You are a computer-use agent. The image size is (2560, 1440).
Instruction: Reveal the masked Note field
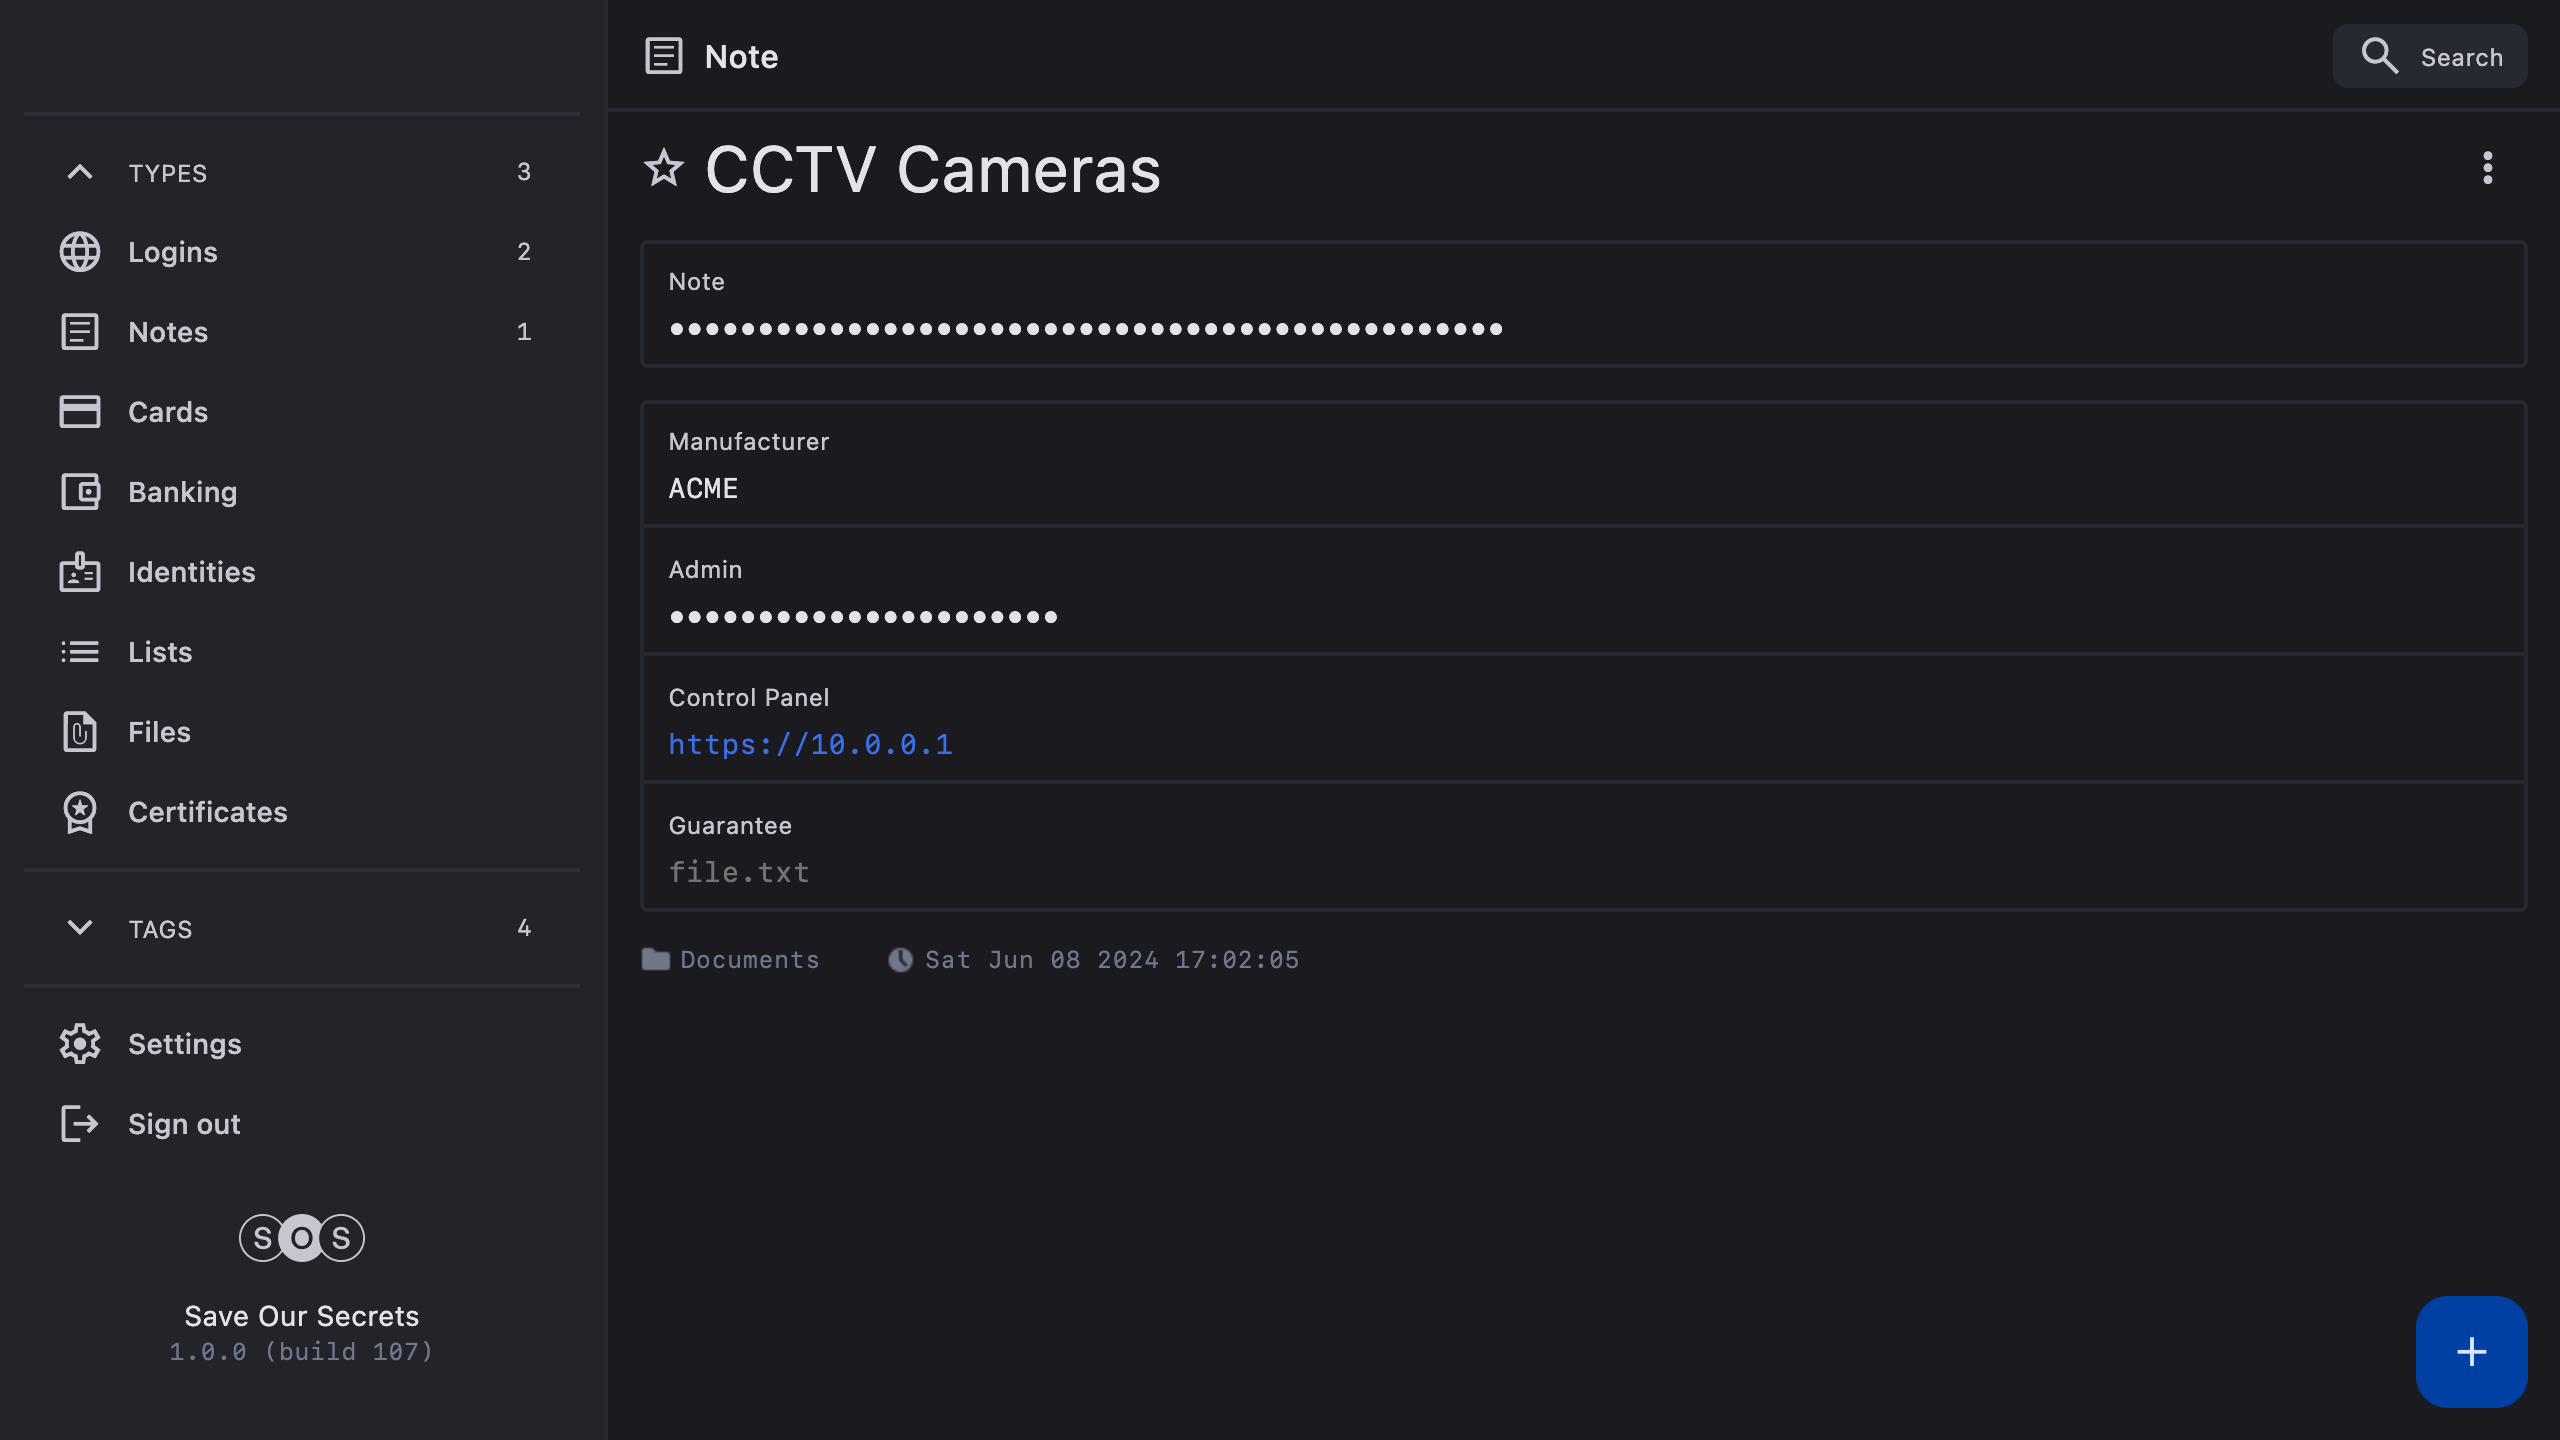pos(1085,329)
